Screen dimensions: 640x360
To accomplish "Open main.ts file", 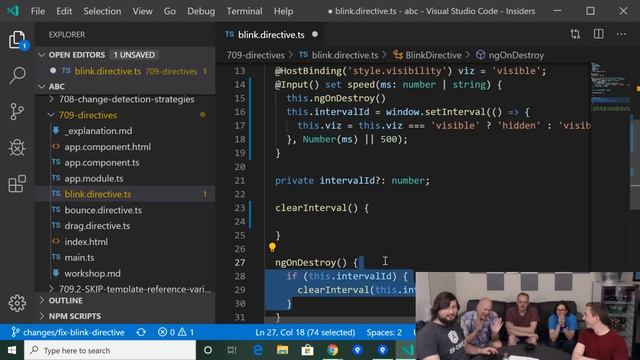I will point(79,258).
